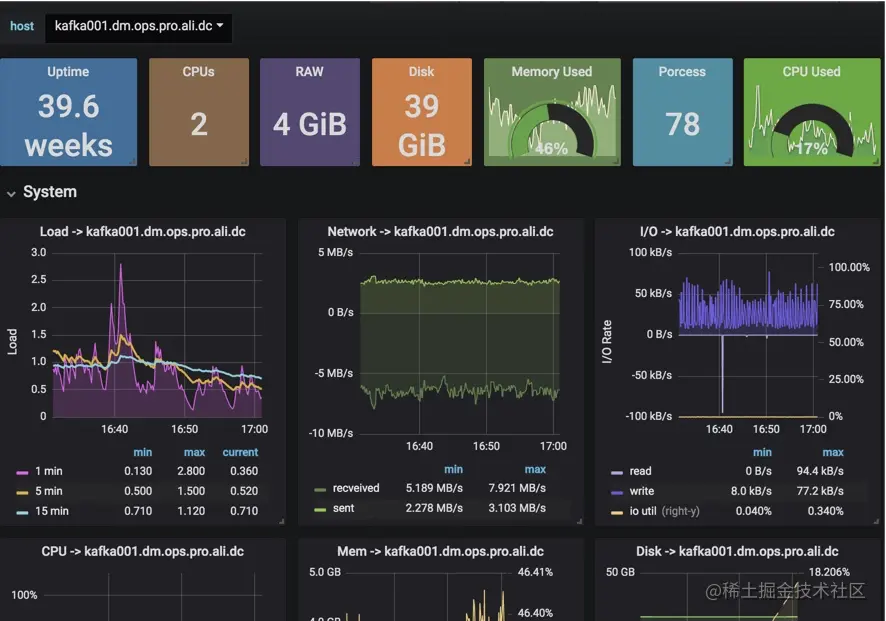Screen dimensions: 886x621
Task: Click the sent min value 2.278 MB/s
Action: point(434,508)
